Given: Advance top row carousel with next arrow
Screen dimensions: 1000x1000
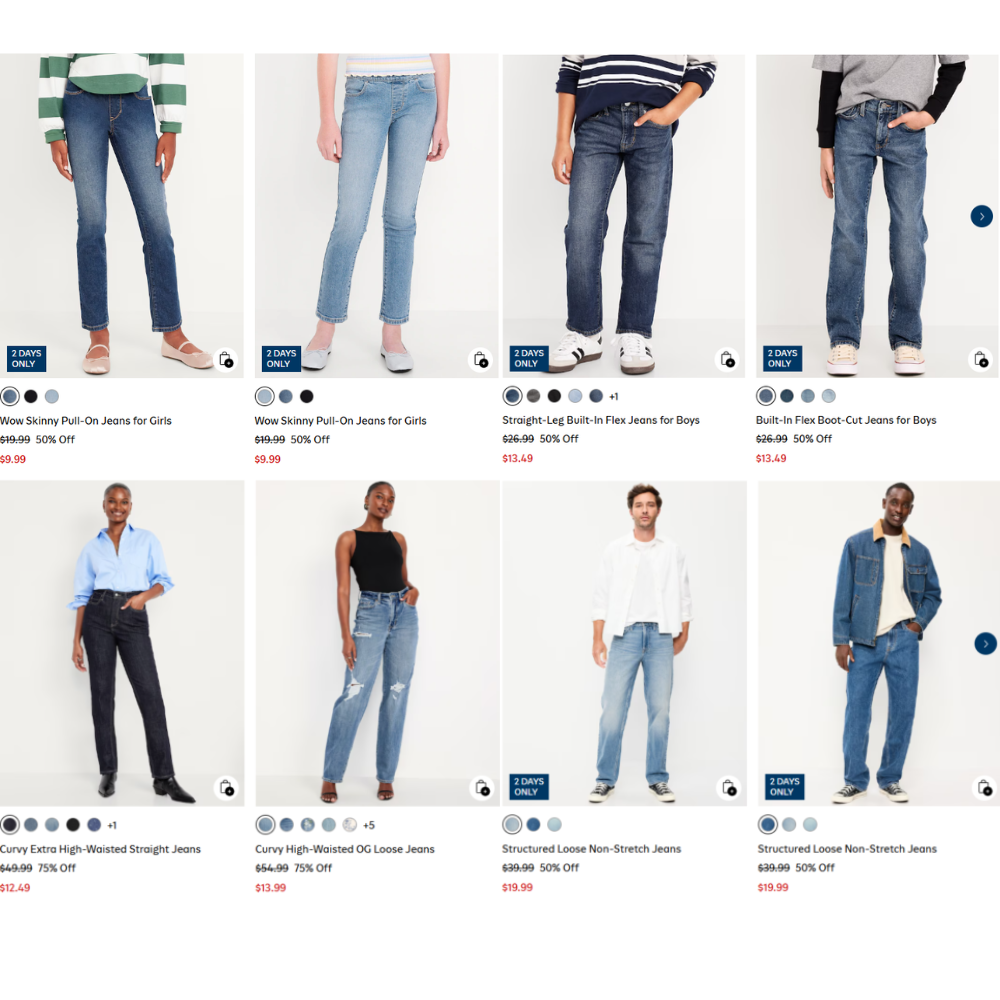Looking at the screenshot, I should click(x=982, y=217).
